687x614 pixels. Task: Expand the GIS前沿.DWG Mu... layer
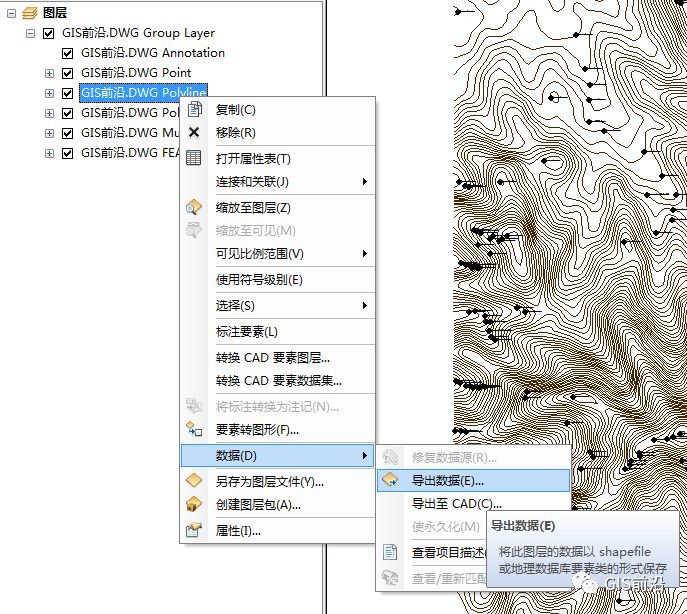click(x=50, y=133)
